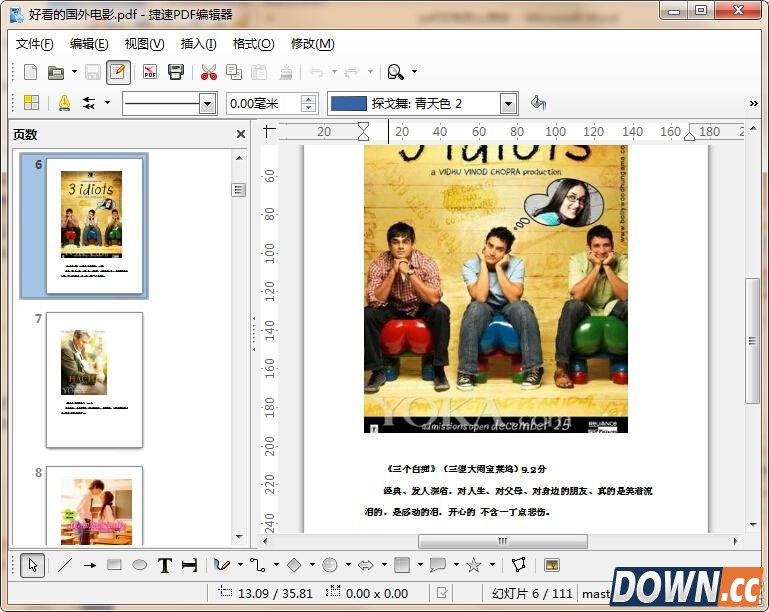The image size is (769, 612).
Task: Expand curve tool dropdown arrow
Action: (x=240, y=565)
